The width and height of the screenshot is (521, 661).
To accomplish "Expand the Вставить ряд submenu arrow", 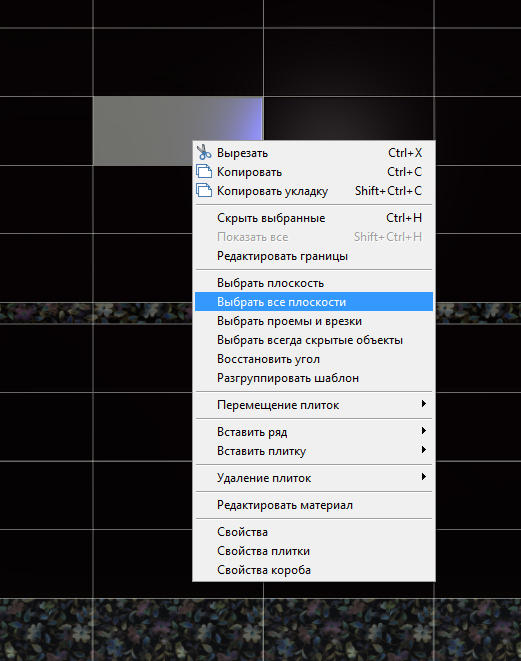I will tap(424, 431).
